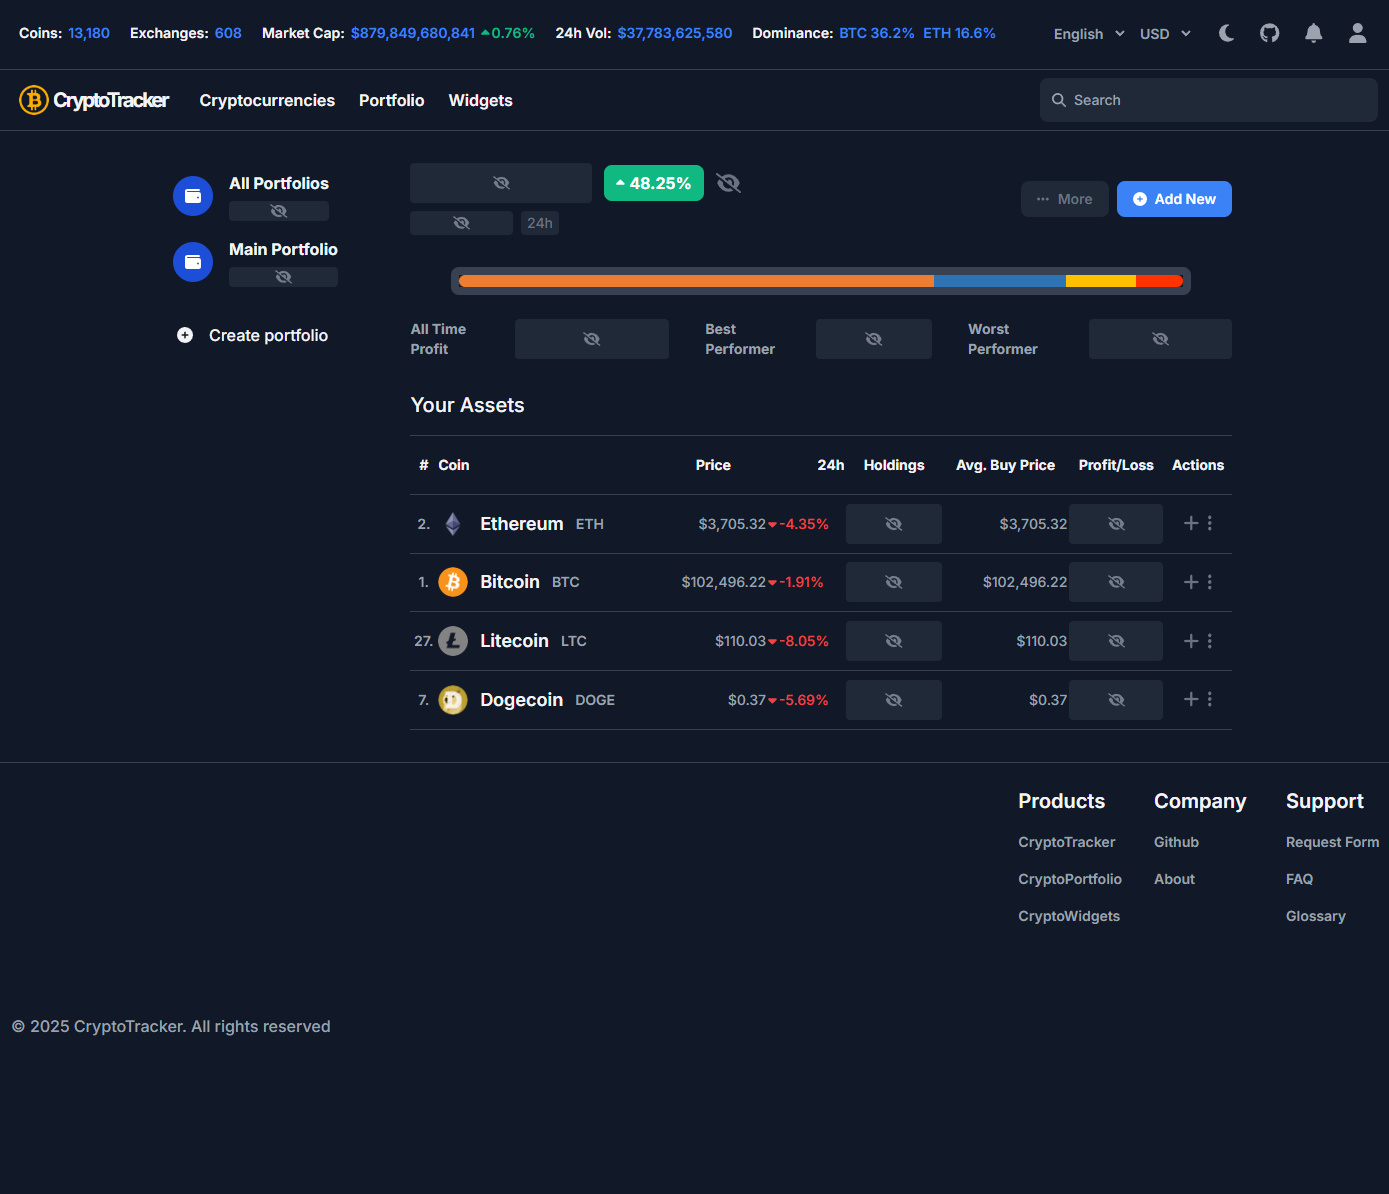Click orange segment of allocation bar

696,281
